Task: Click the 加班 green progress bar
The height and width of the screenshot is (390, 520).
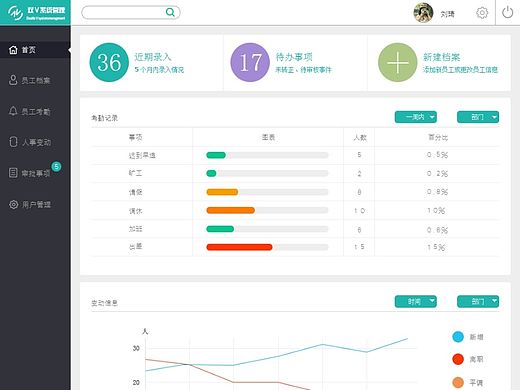Action: click(220, 229)
